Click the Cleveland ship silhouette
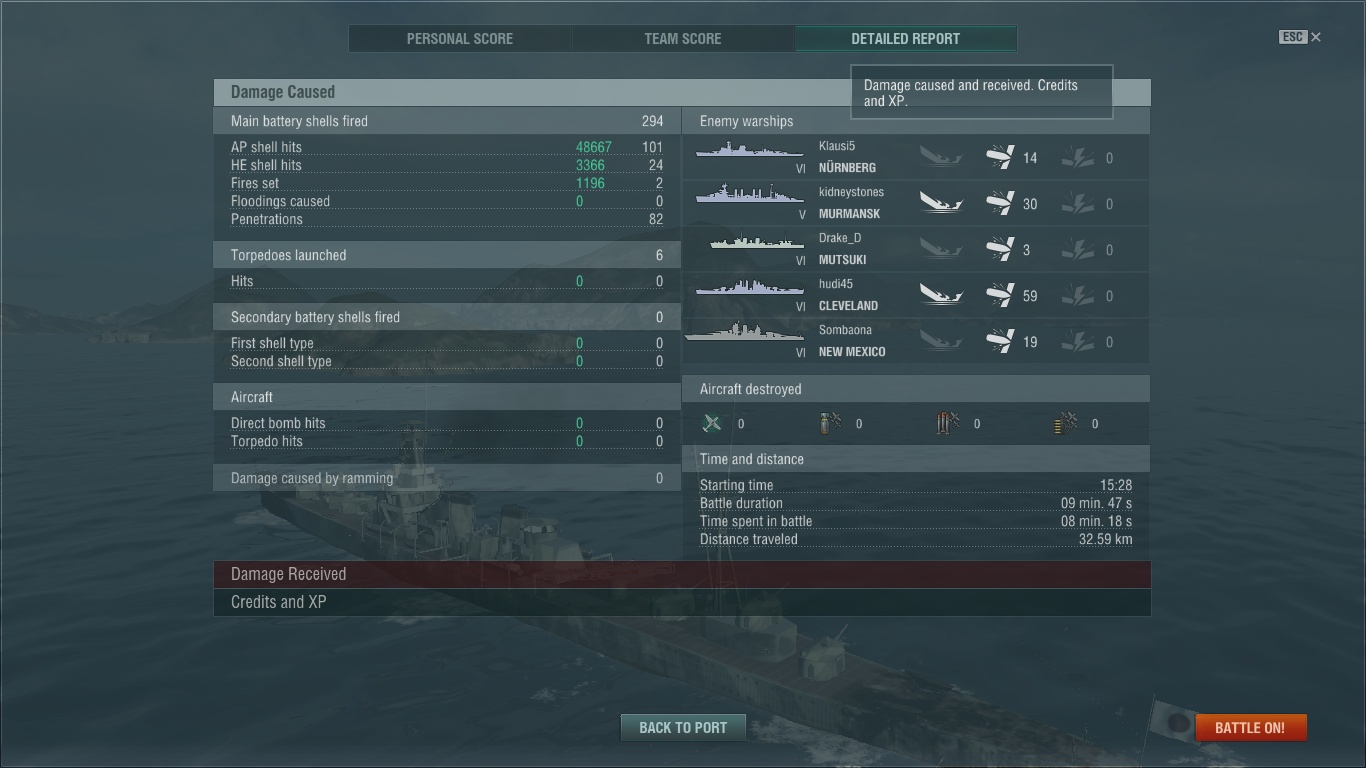Viewport: 1366px width, 768px height. click(x=750, y=288)
